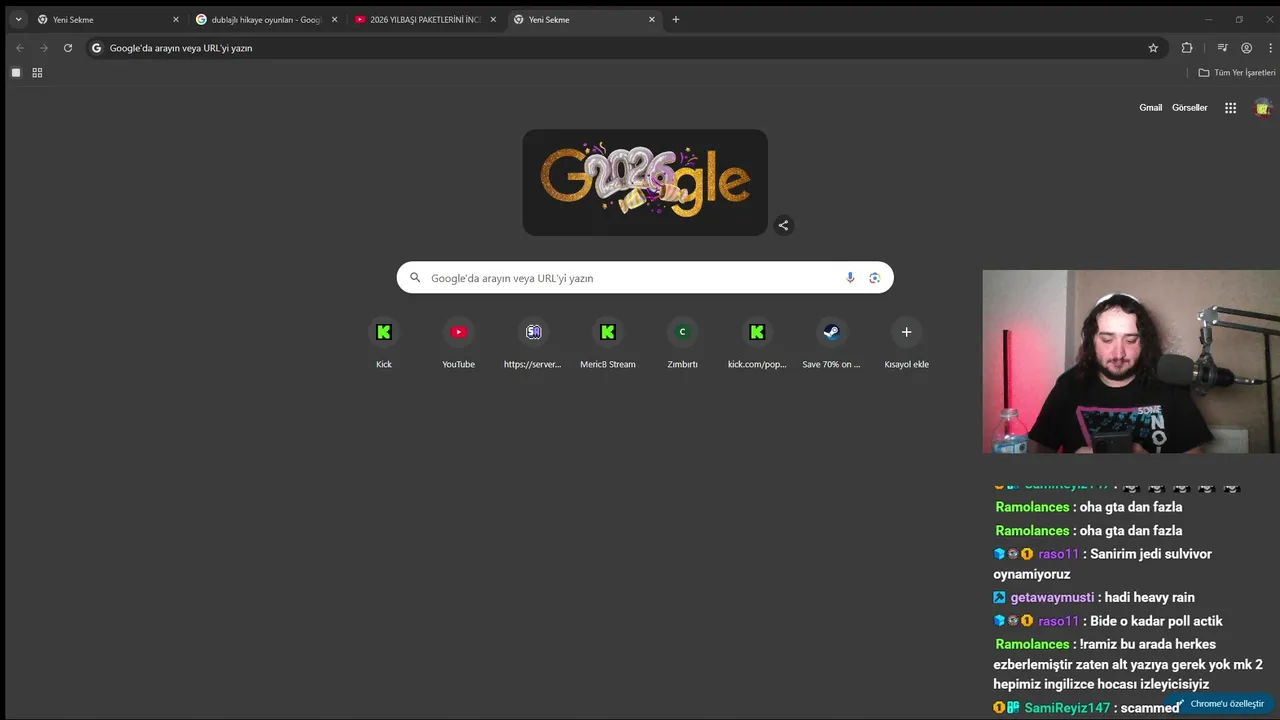
Task: Open the MericB Stream shortcut
Action: (608, 342)
